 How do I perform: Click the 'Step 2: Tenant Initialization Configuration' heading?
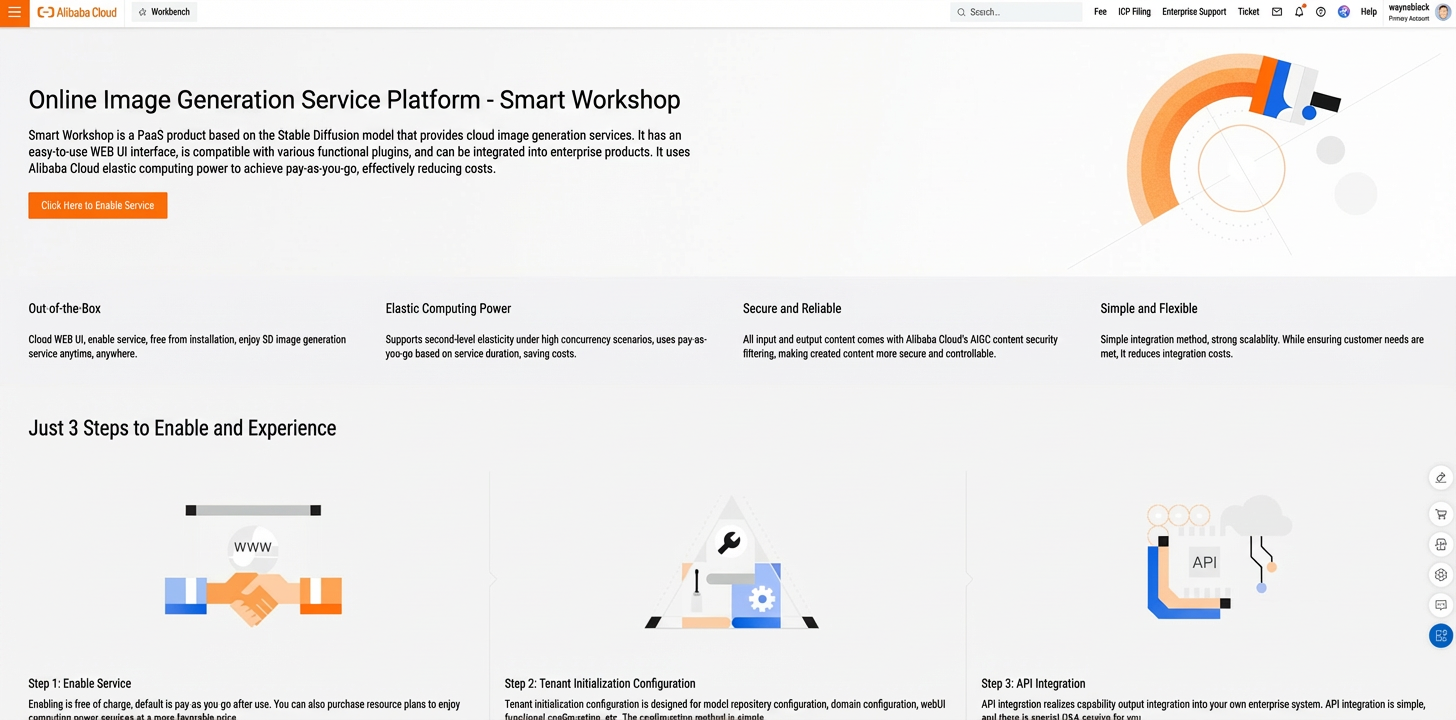click(x=600, y=683)
